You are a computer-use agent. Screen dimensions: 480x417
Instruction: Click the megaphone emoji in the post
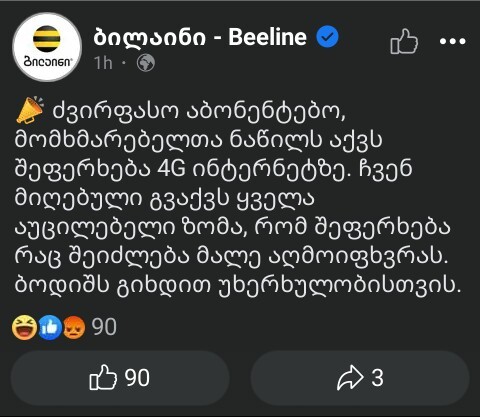[30, 110]
